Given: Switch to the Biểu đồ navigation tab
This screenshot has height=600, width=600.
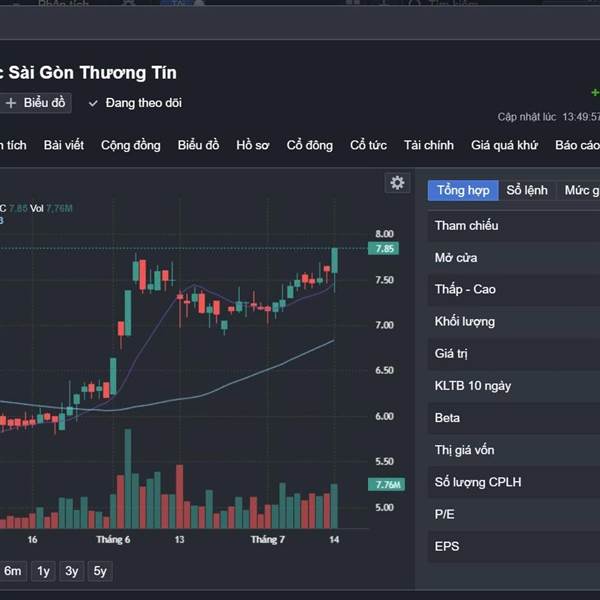Looking at the screenshot, I should (198, 145).
